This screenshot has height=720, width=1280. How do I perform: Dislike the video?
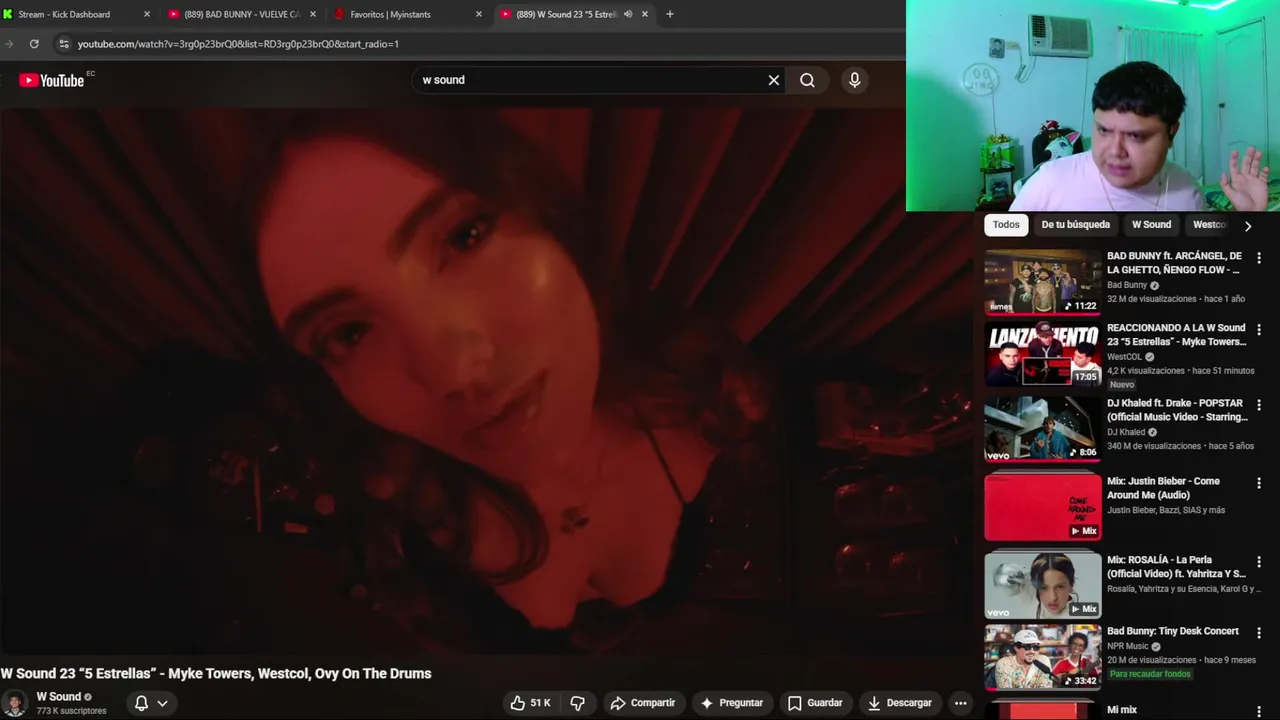click(x=577, y=703)
